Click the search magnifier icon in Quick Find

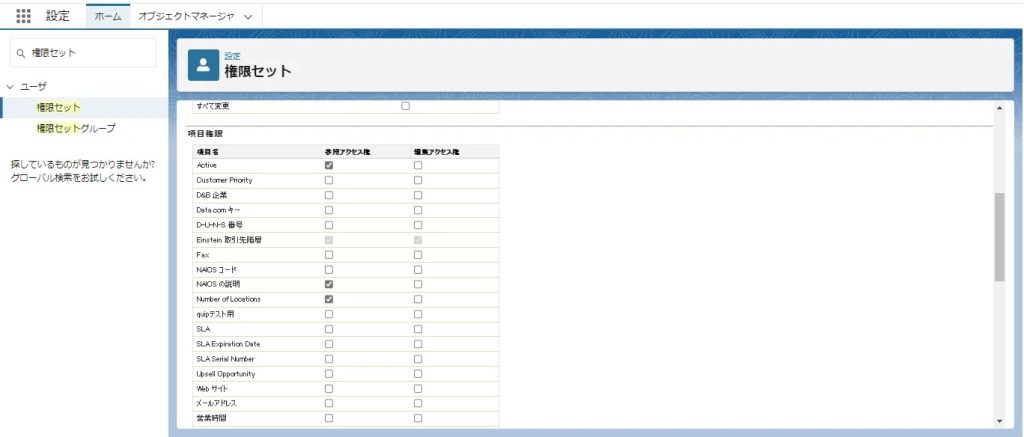(x=21, y=54)
